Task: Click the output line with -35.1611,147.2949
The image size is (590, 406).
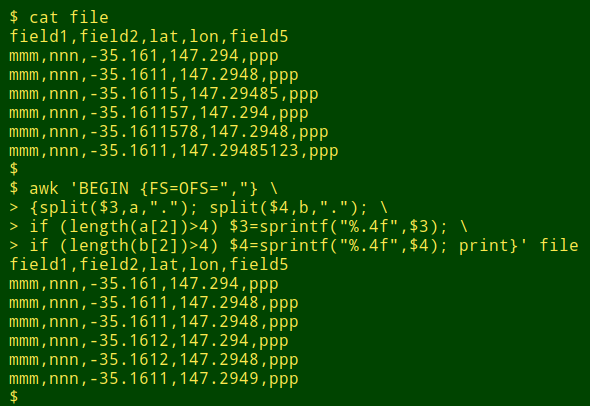Action: [154, 379]
